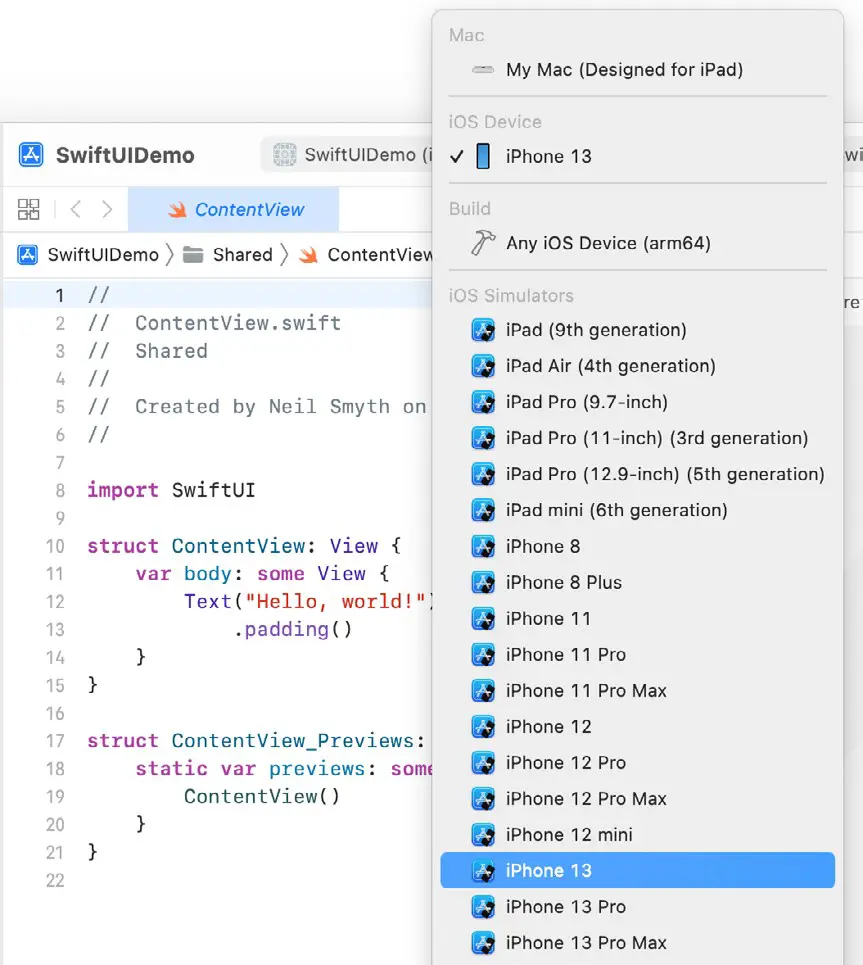The height and width of the screenshot is (965, 863).
Task: Open ContentView in the jump bar breadcrumb
Action: tap(380, 254)
